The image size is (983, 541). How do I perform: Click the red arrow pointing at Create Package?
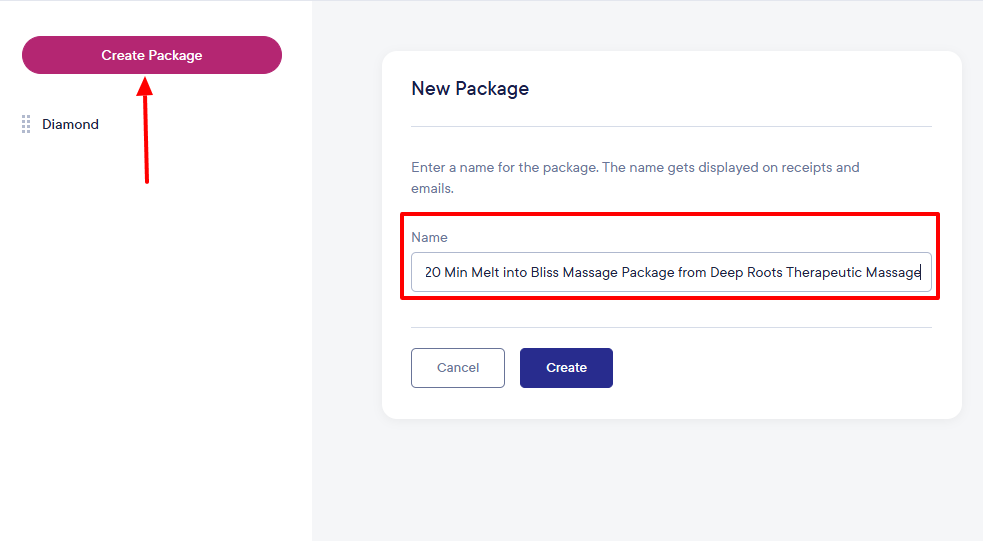point(147,130)
